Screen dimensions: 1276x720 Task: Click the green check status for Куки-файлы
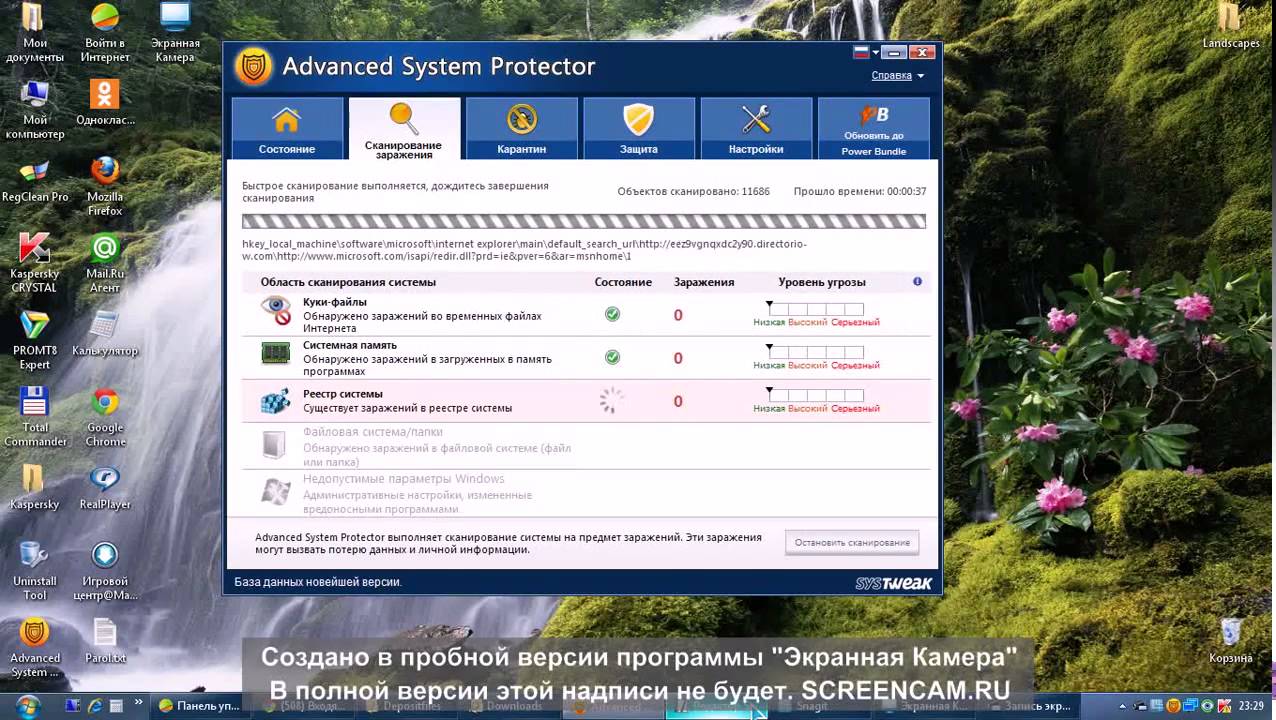click(x=612, y=314)
